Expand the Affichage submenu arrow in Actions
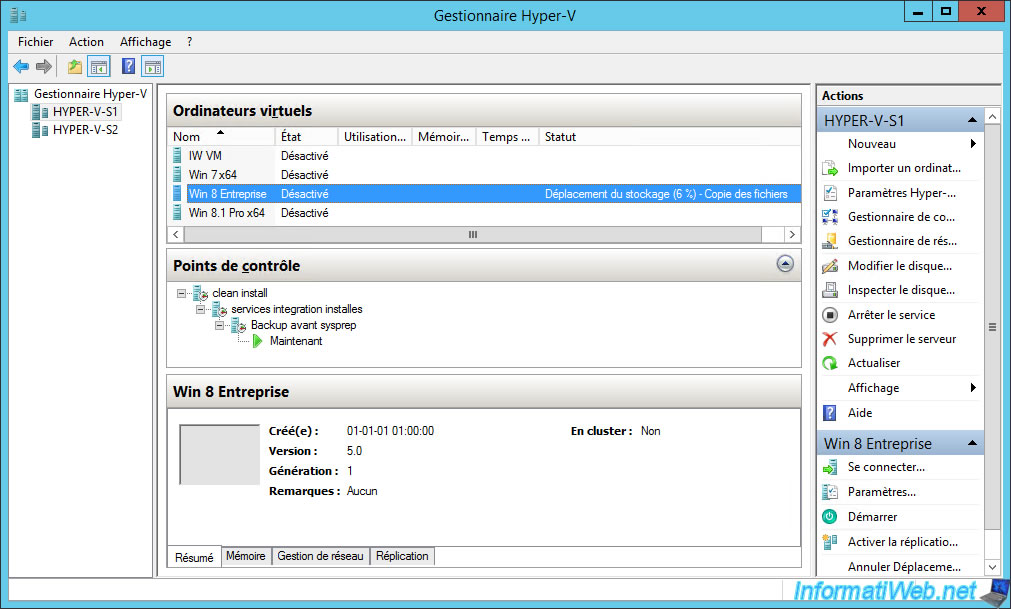Screen dimensions: 1011x609 973,387
